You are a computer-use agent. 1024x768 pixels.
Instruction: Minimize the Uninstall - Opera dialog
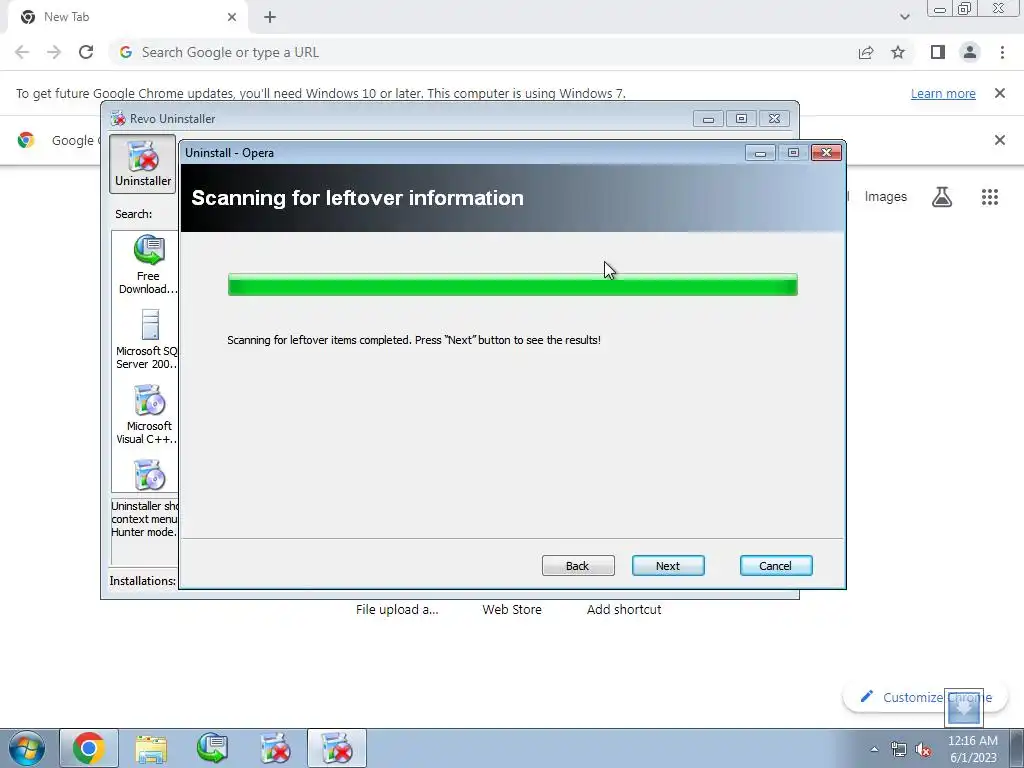point(760,153)
